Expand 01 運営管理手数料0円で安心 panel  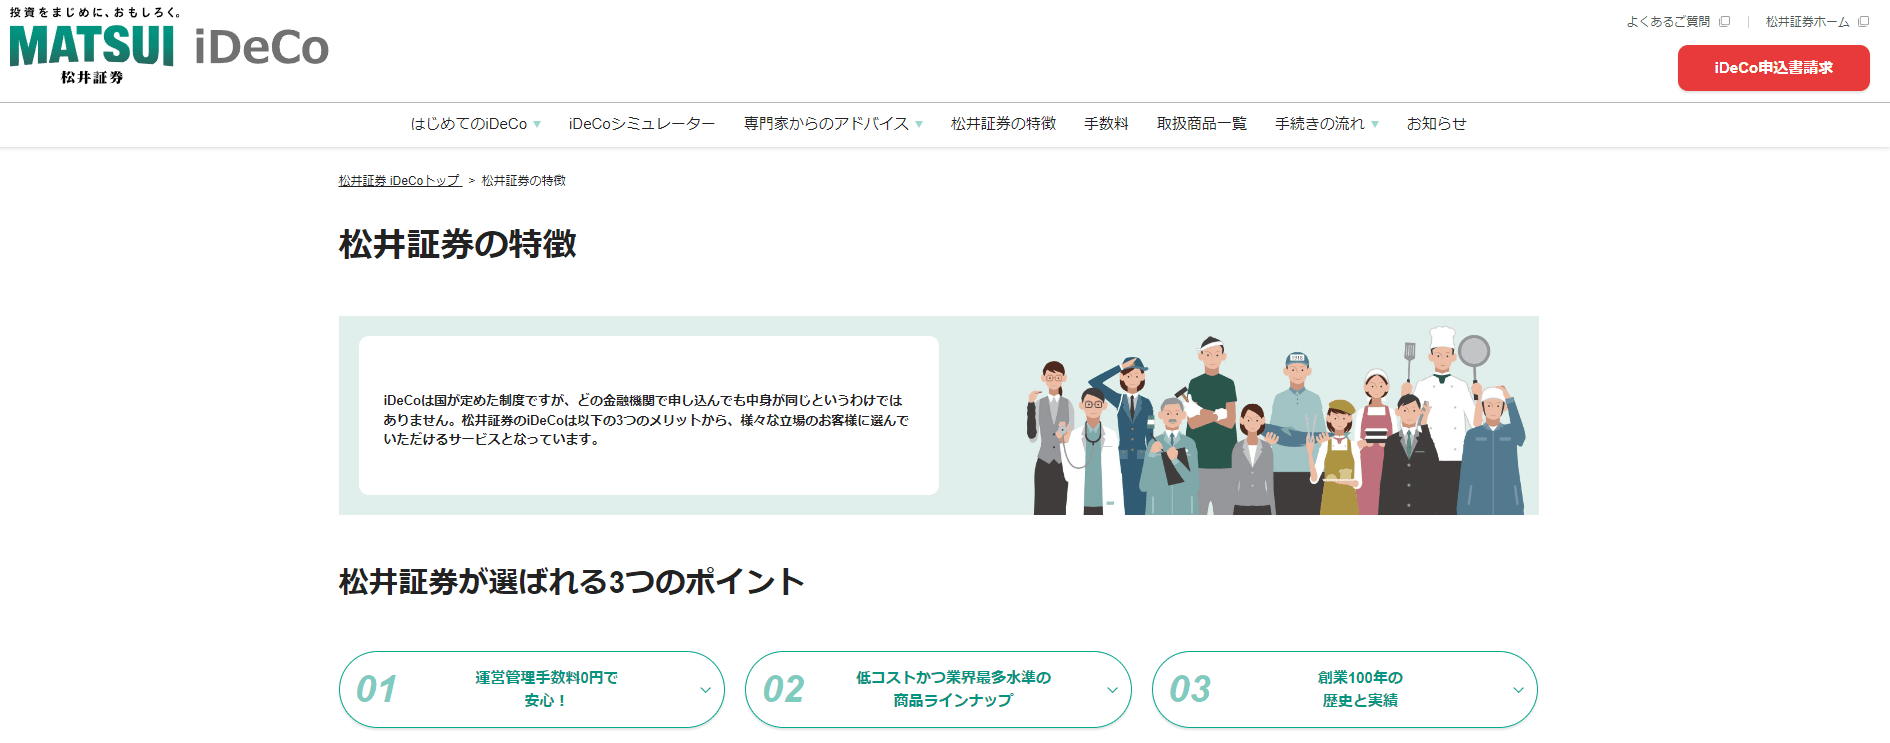click(x=532, y=689)
